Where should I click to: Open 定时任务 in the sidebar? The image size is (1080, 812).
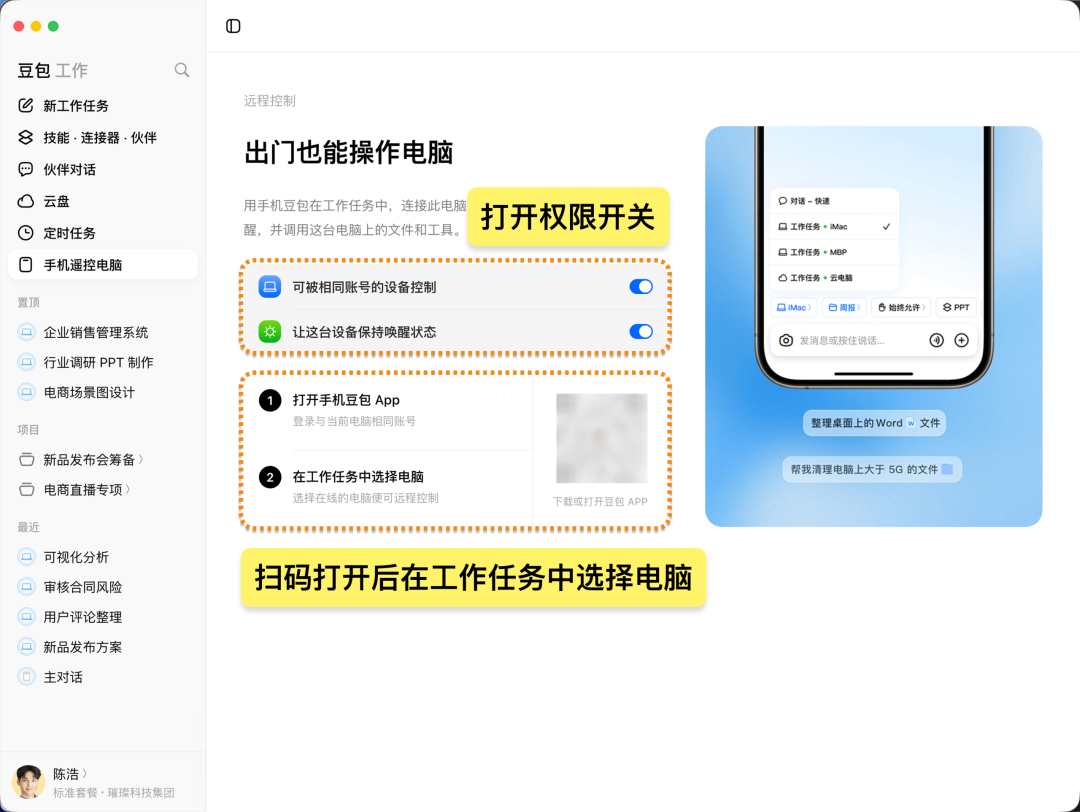point(103,233)
